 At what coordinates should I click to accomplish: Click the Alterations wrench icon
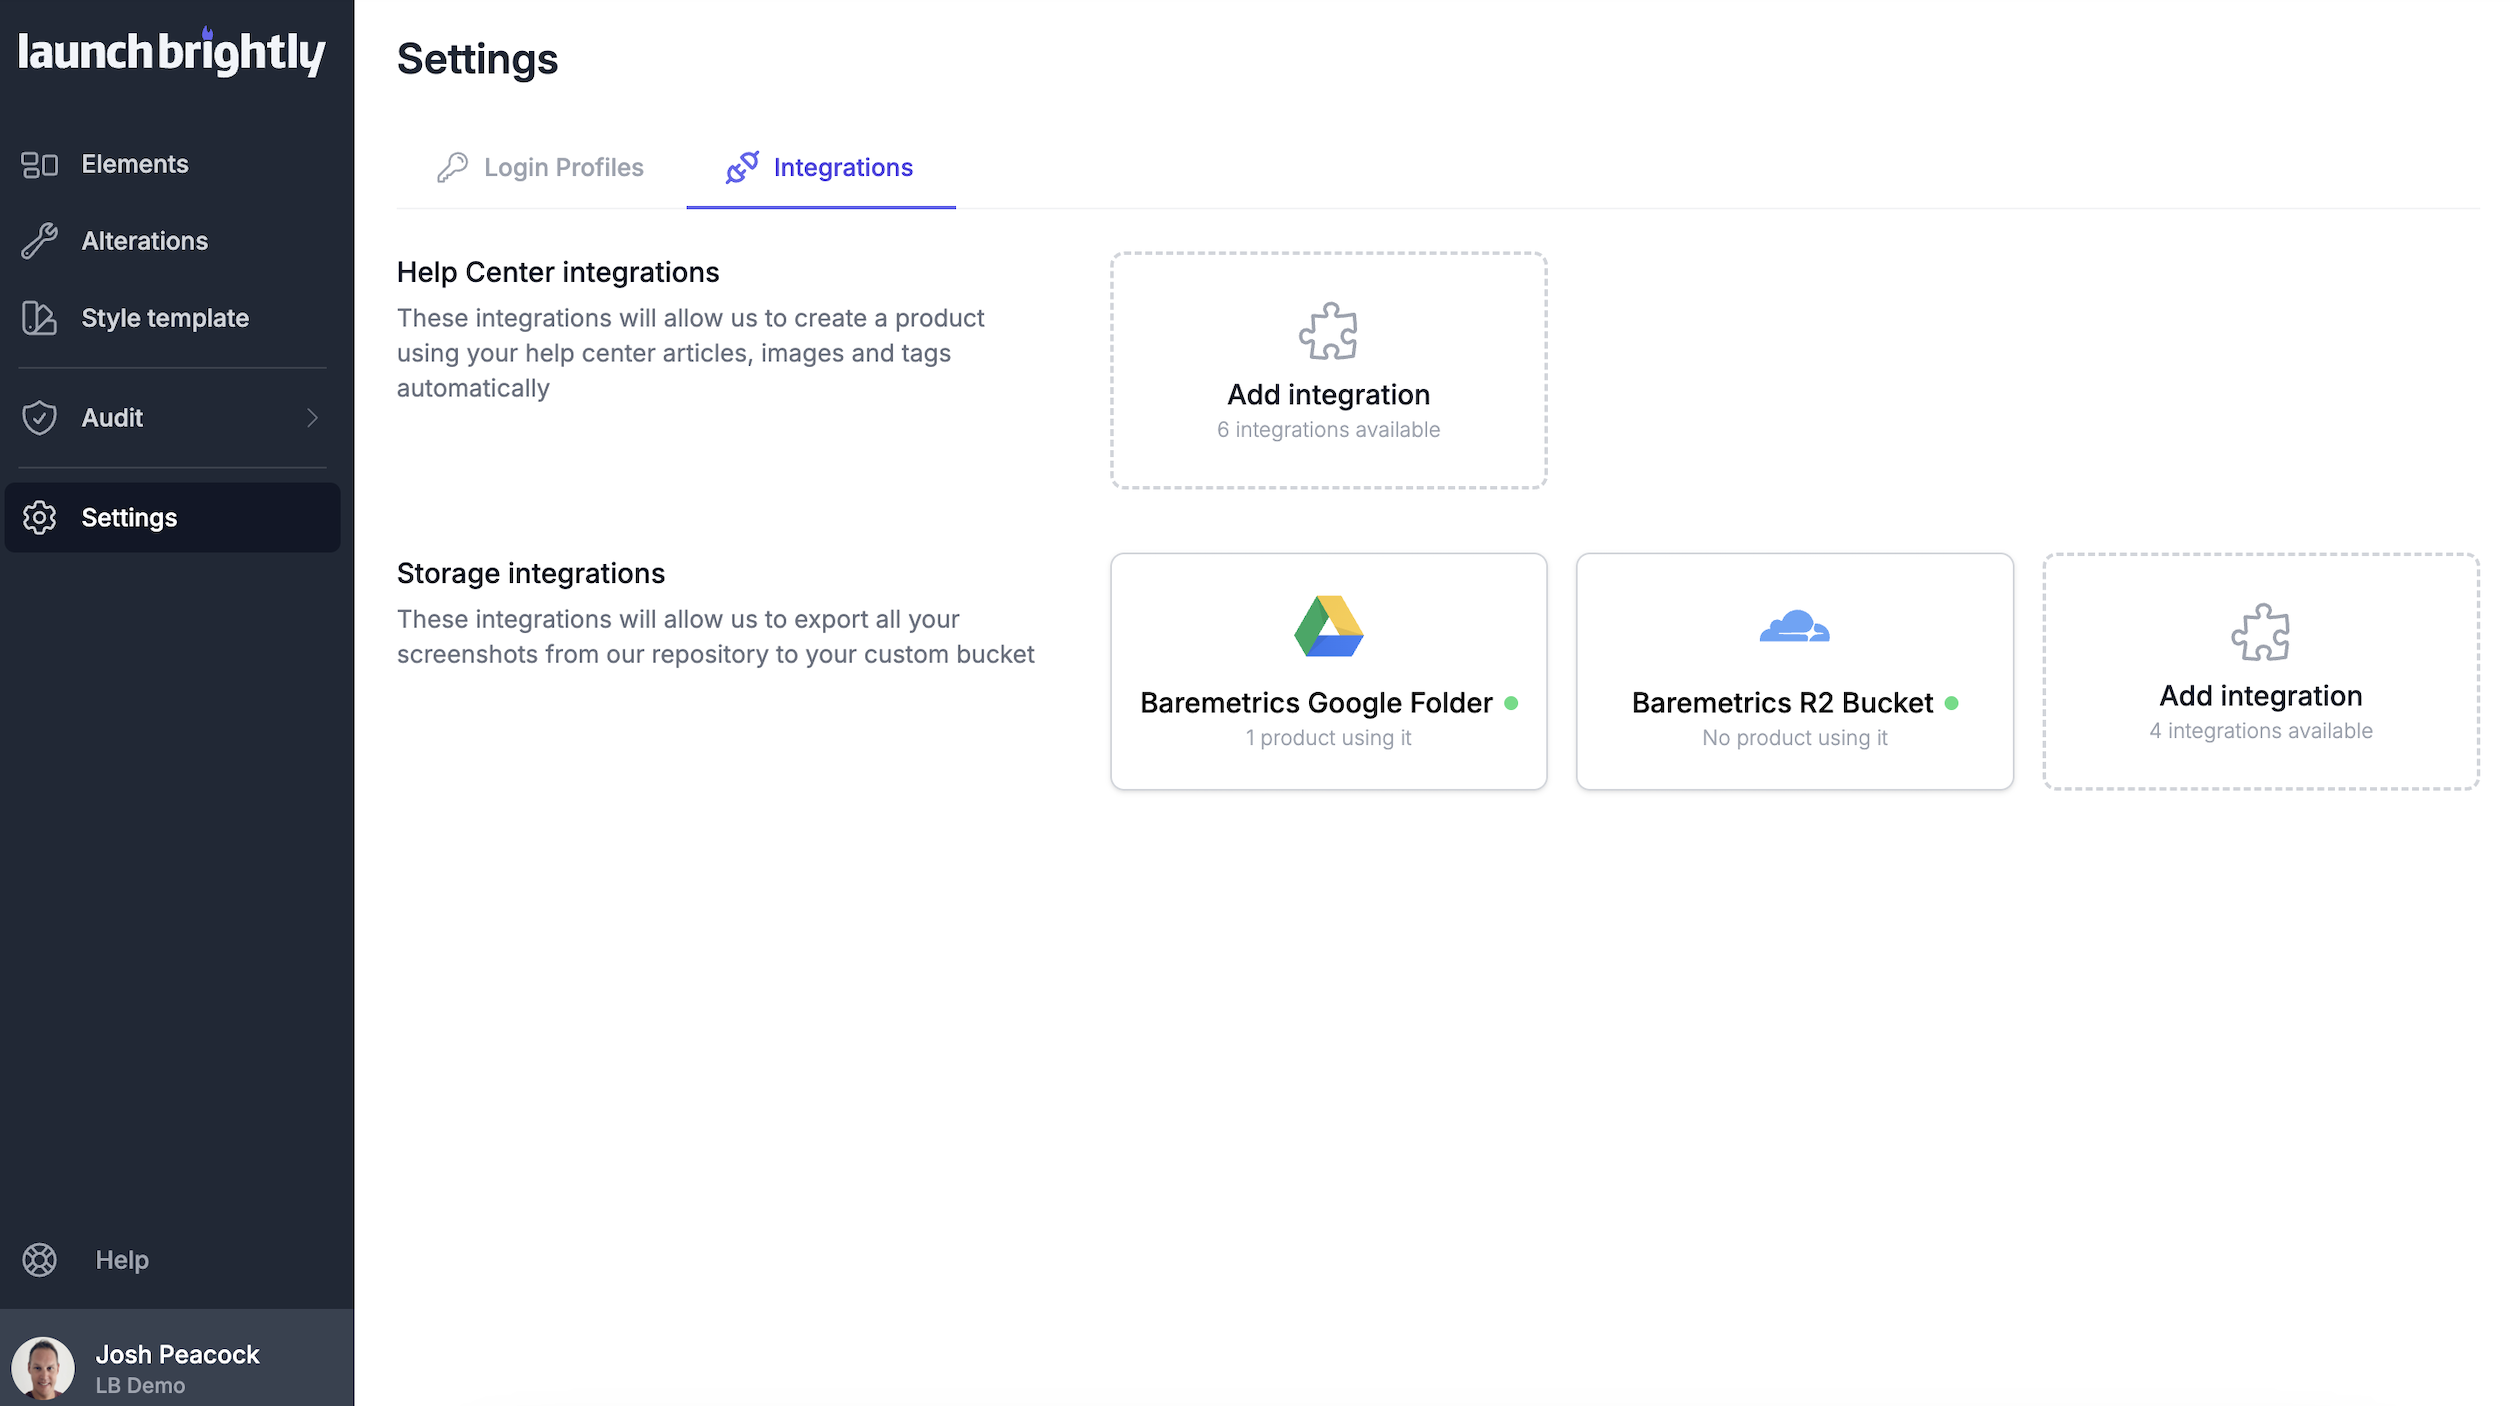(40, 241)
